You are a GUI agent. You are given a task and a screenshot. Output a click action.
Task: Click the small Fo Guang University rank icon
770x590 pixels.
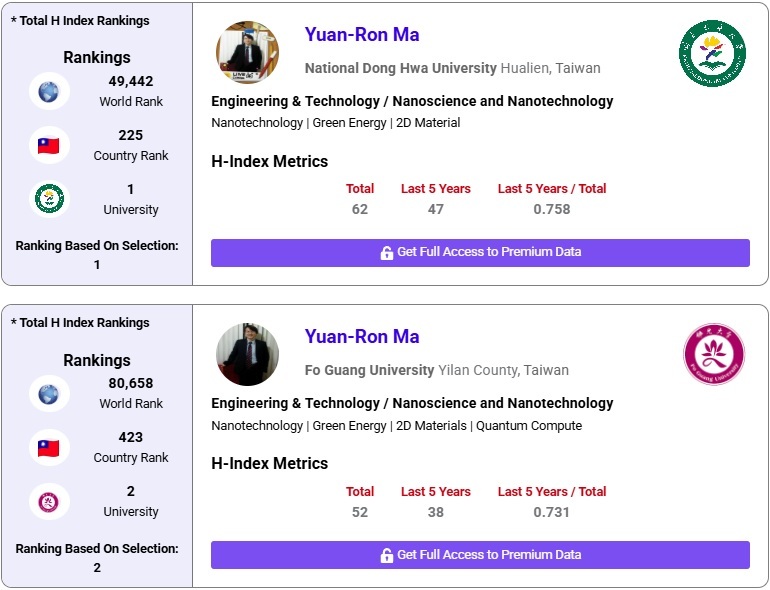click(x=48, y=501)
